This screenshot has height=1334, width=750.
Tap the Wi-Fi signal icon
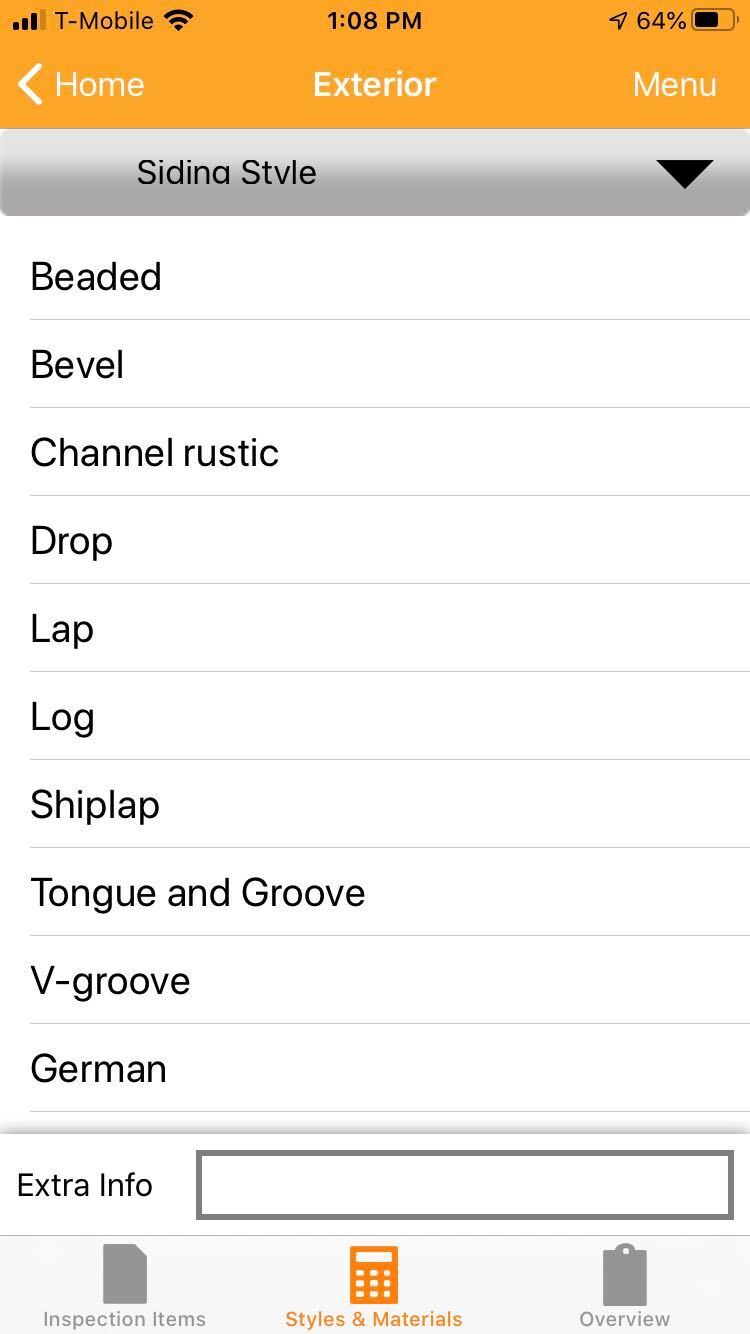pyautogui.click(x=179, y=21)
